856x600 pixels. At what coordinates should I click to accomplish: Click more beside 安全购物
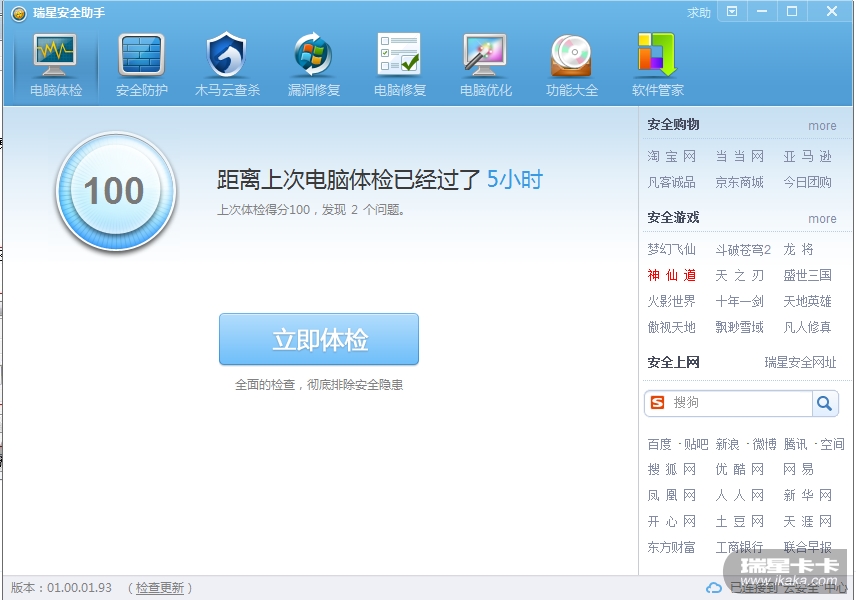[x=822, y=126]
